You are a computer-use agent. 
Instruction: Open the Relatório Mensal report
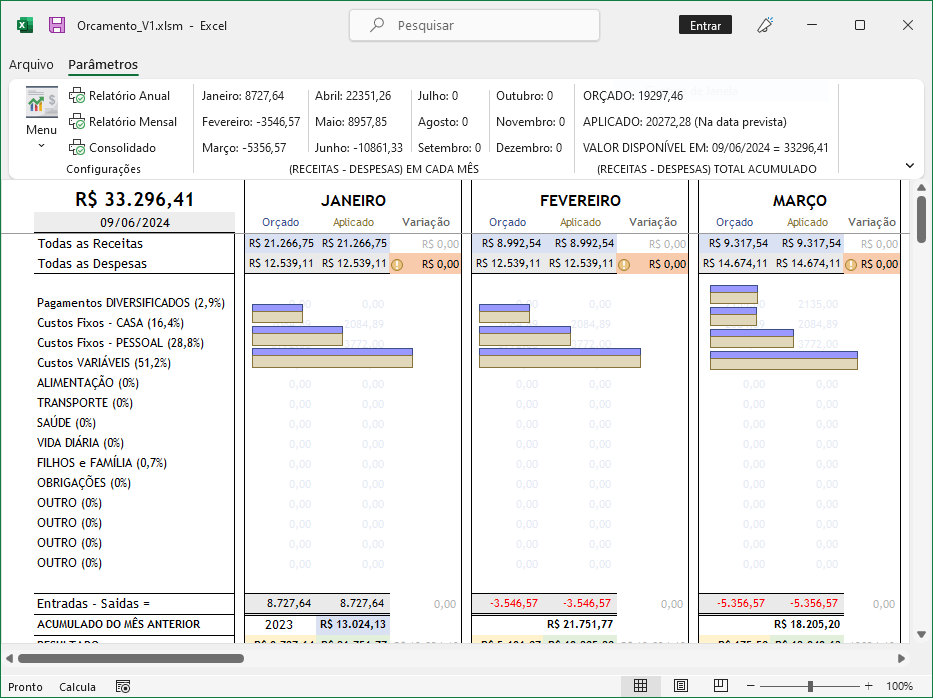(x=122, y=122)
